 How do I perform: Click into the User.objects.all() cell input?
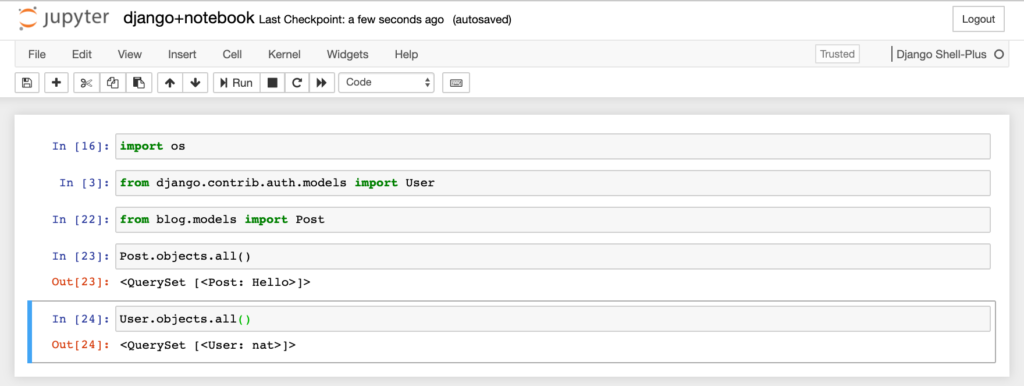(x=552, y=319)
